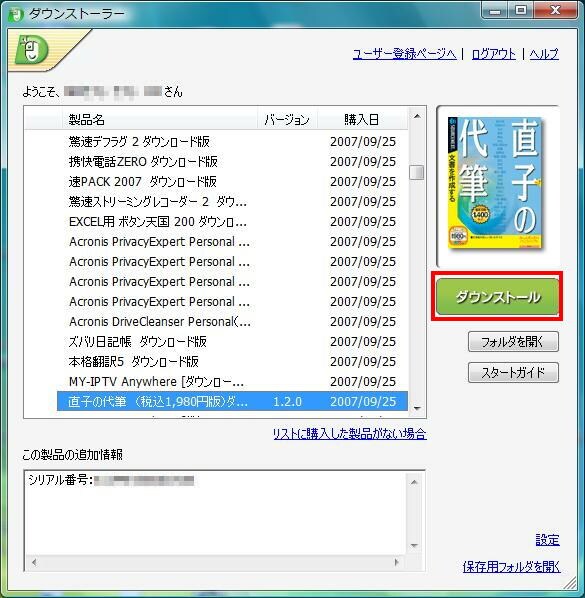Sort by the バージョン column header
Viewport: 585px width, 598px height.
[288, 120]
